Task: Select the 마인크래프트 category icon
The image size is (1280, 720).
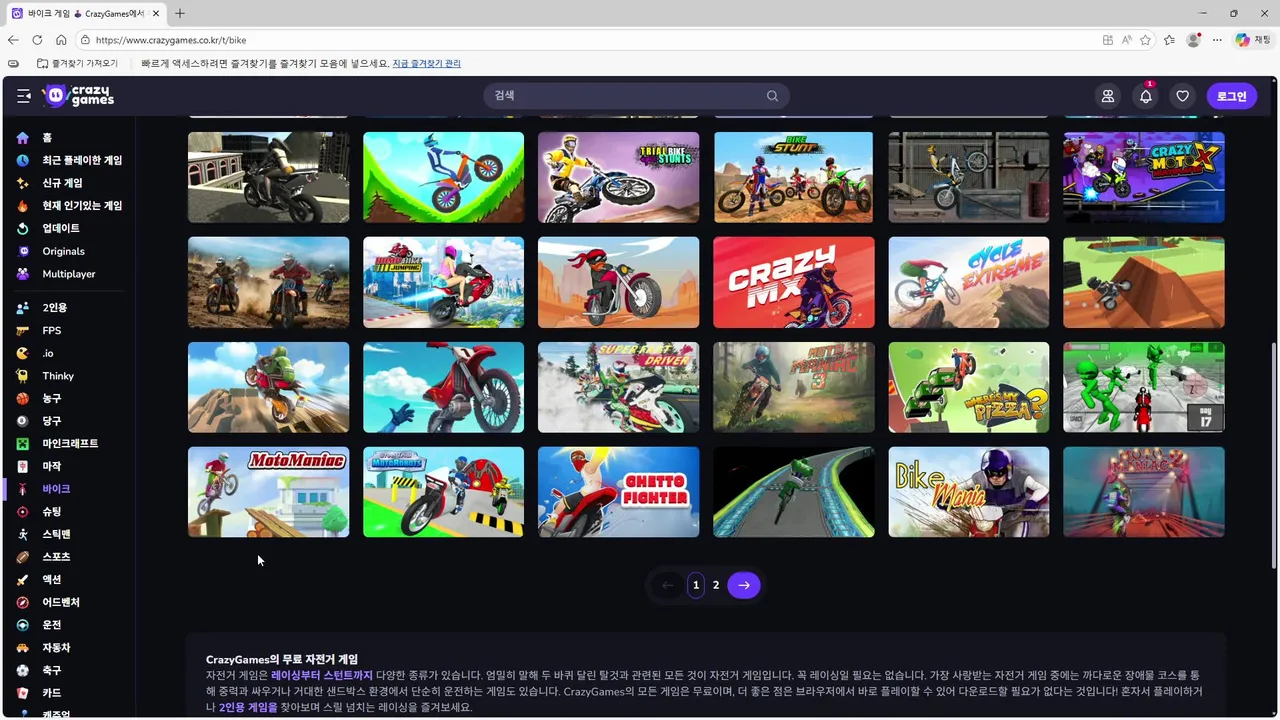Action: point(23,444)
